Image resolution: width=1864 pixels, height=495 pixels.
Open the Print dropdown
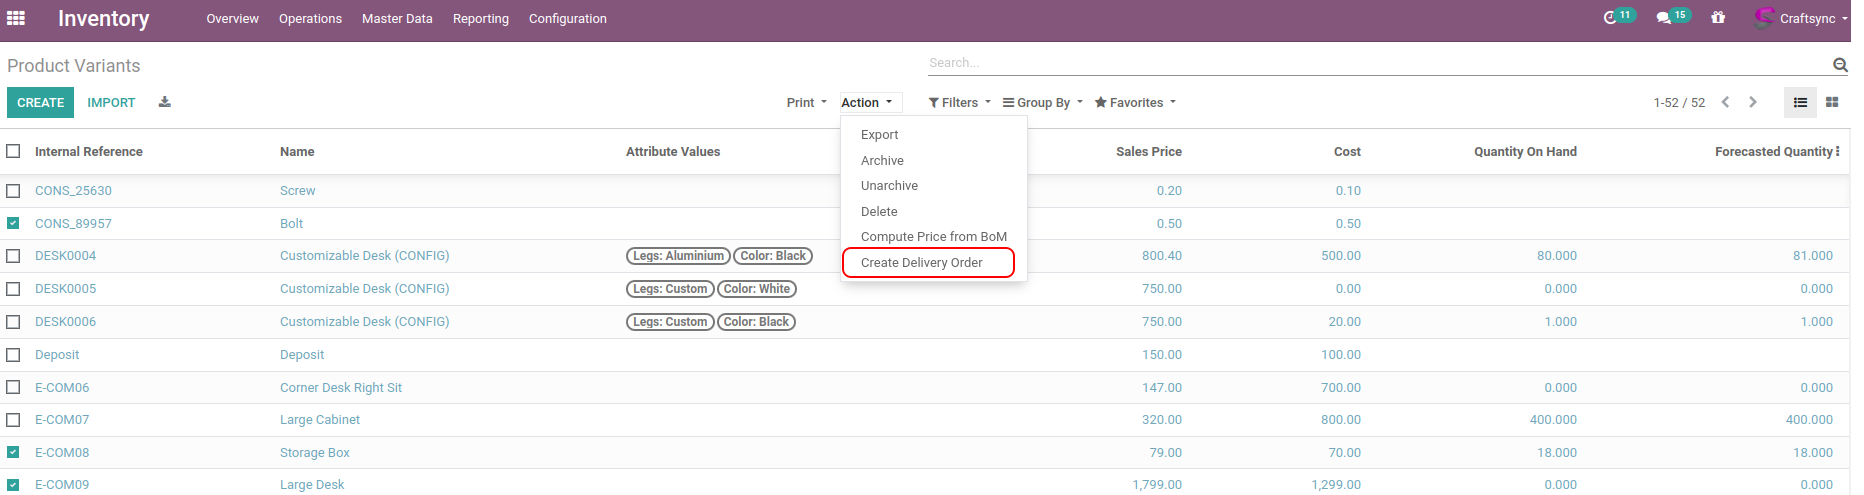coord(806,102)
